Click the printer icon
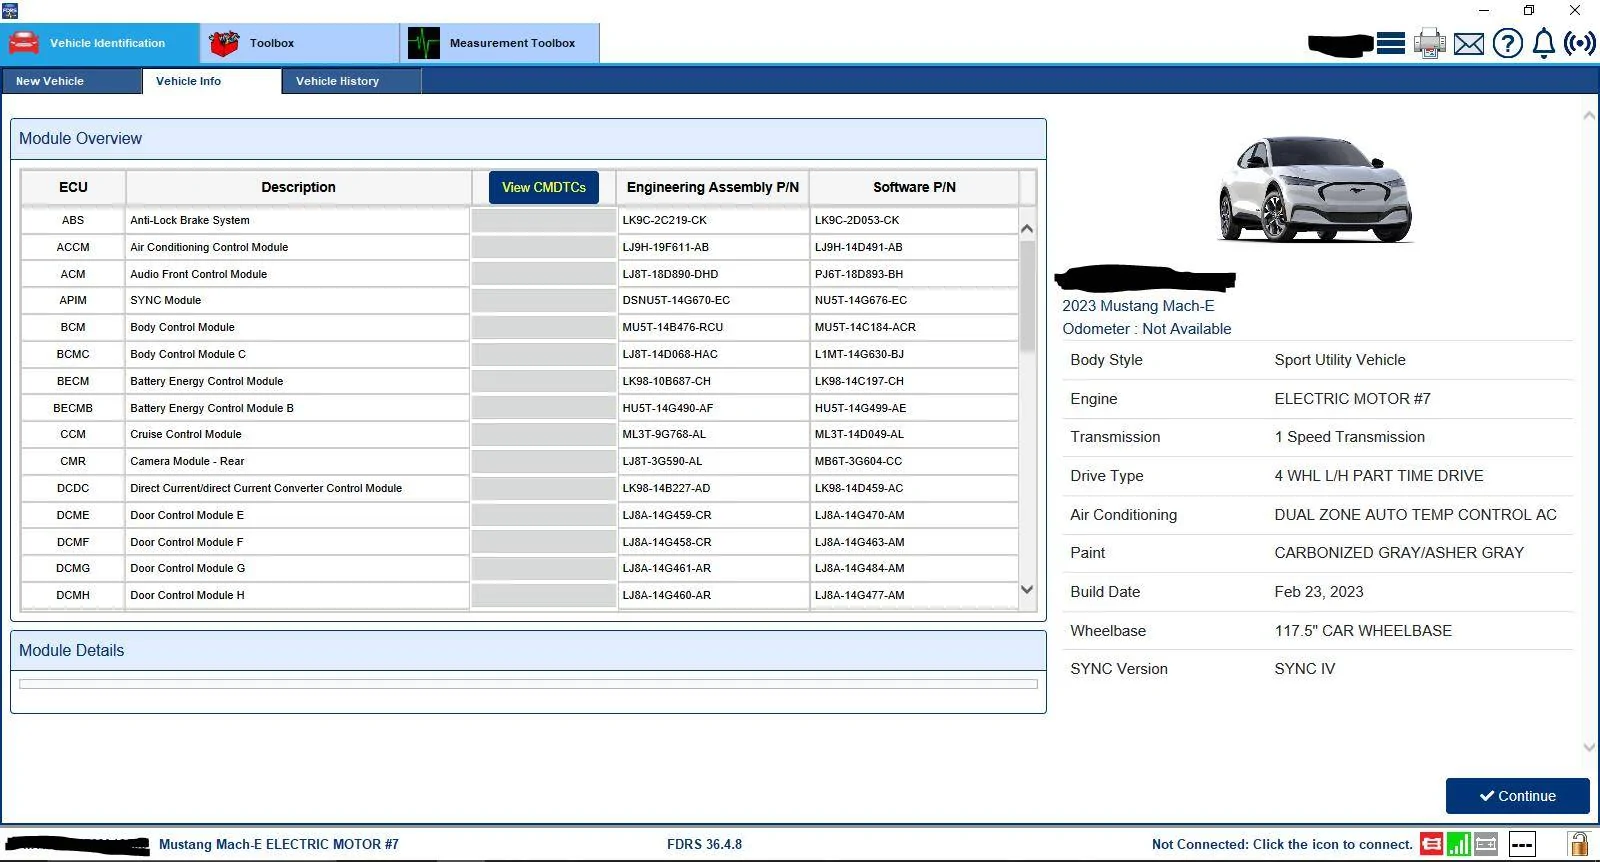The image size is (1600, 862). point(1430,43)
